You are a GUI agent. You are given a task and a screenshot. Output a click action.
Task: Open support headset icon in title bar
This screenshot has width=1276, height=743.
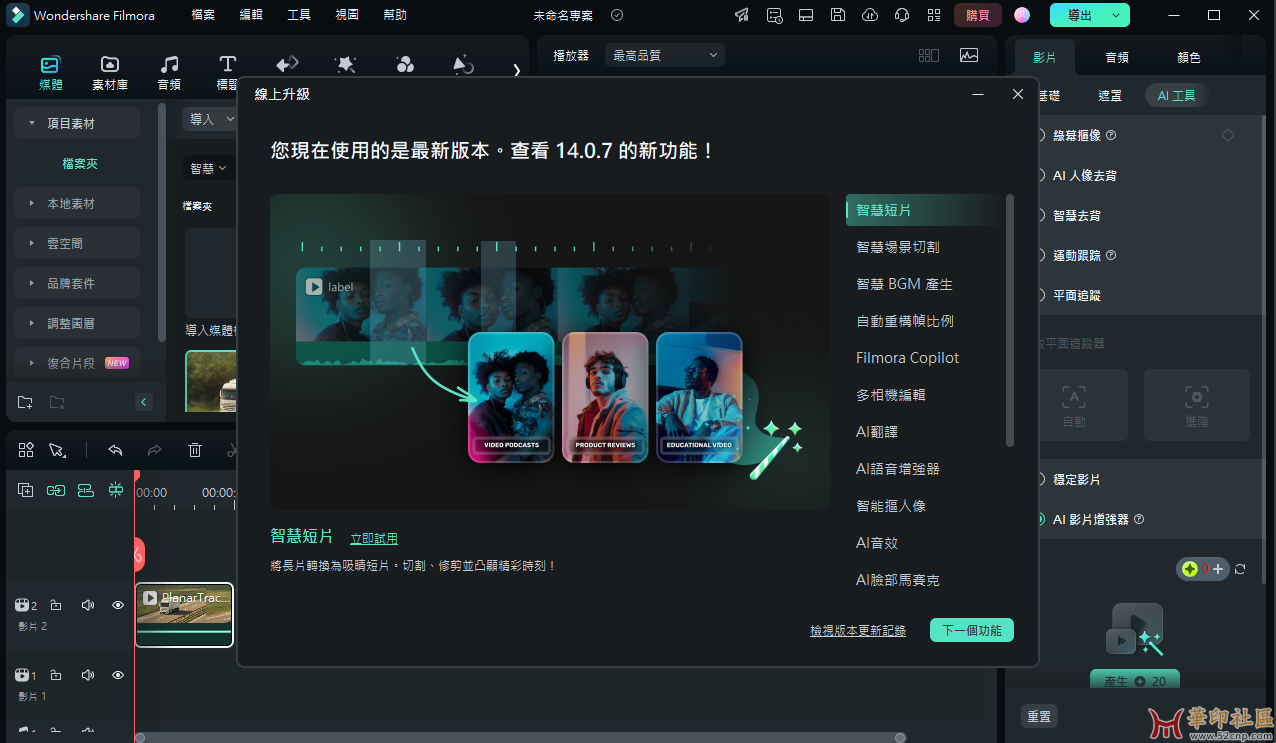[902, 15]
